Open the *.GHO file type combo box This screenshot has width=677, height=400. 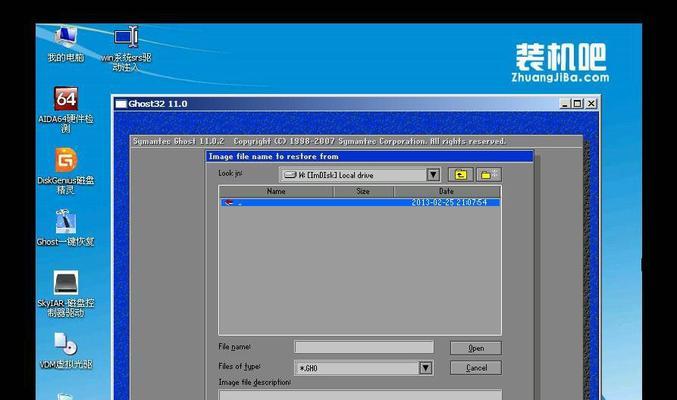[x=364, y=368]
